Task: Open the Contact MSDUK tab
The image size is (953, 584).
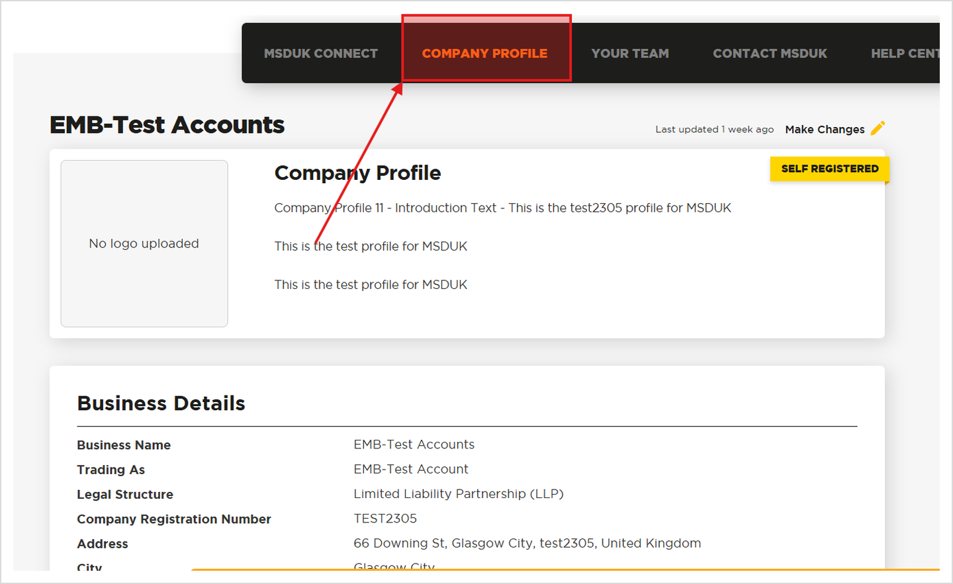Action: click(769, 53)
